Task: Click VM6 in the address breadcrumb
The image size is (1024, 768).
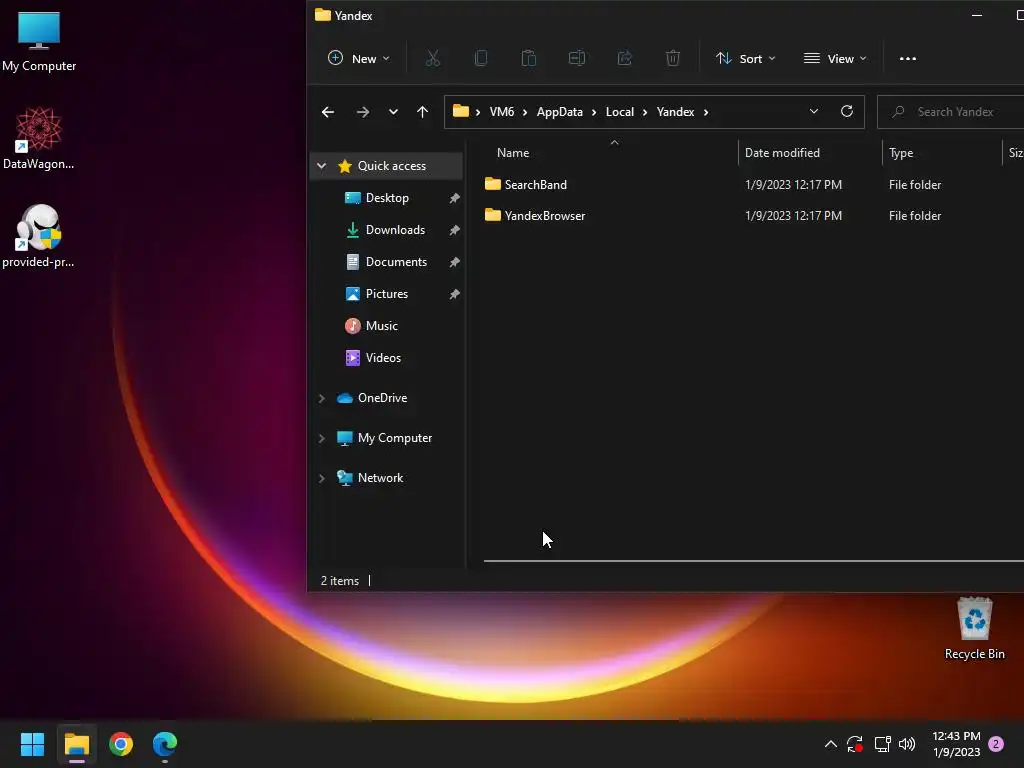Action: 502,112
